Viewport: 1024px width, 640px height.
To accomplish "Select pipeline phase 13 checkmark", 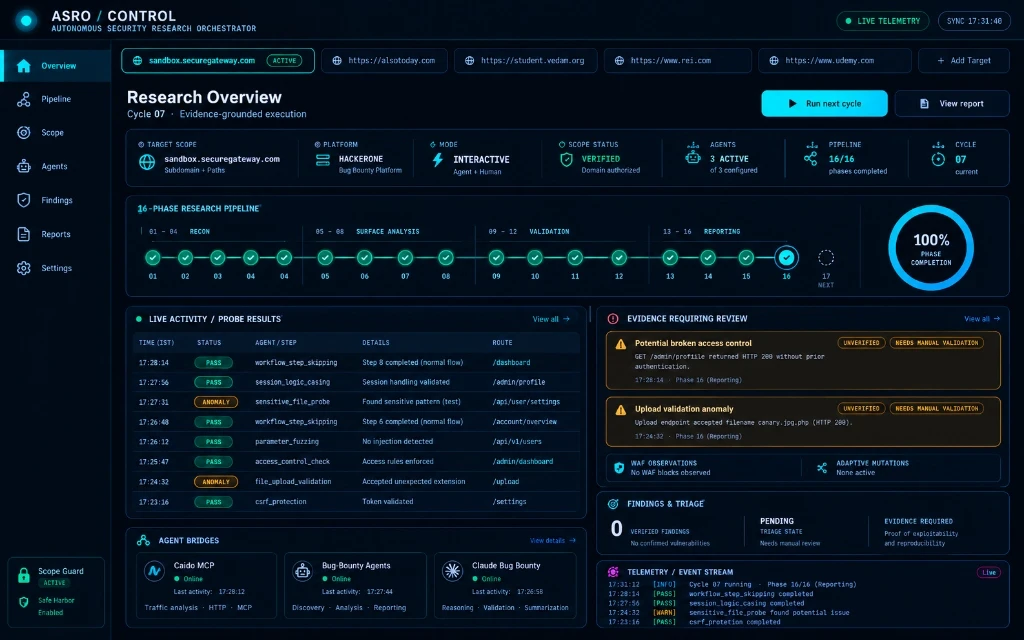I will tap(670, 258).
